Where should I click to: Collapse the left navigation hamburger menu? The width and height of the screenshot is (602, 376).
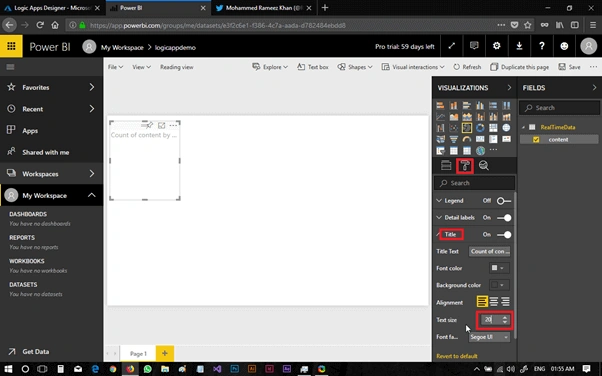(10, 67)
